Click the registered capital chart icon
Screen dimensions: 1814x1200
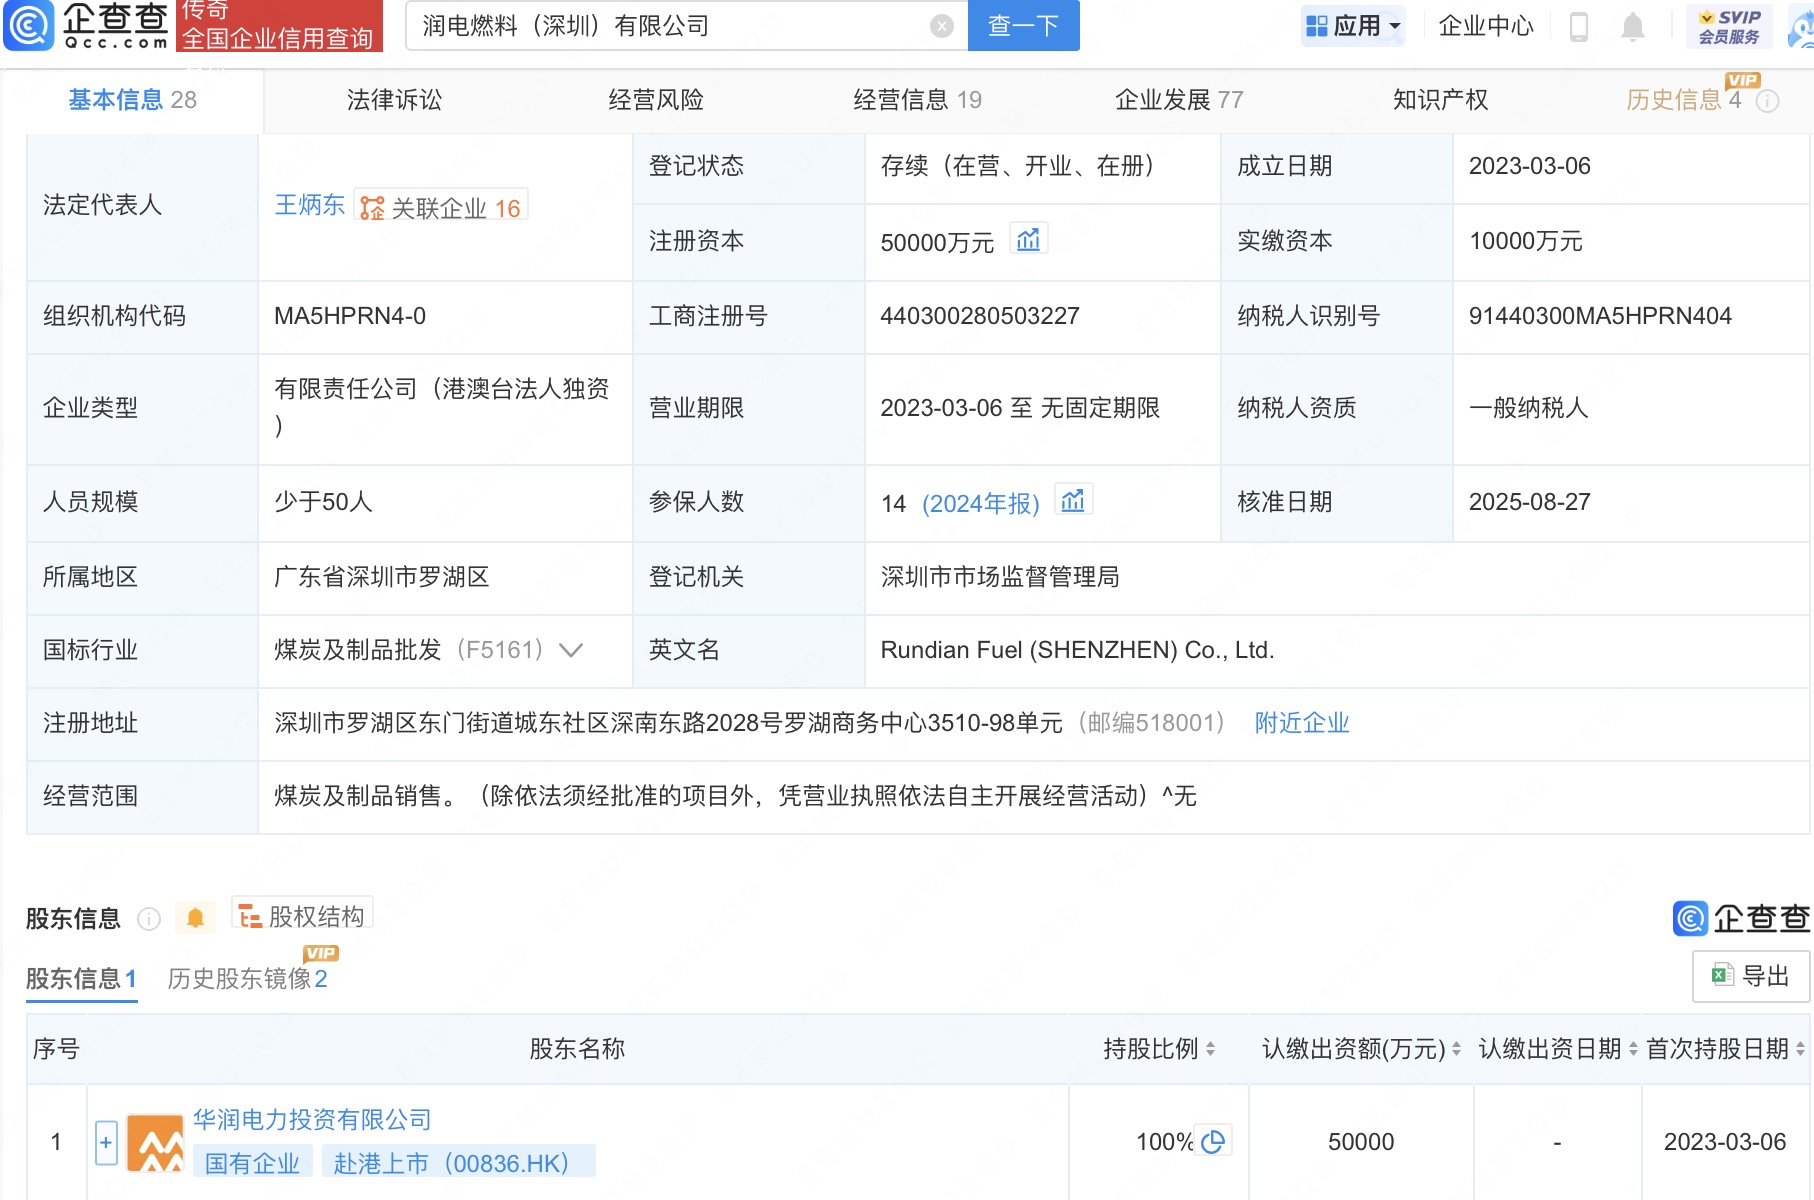1028,240
